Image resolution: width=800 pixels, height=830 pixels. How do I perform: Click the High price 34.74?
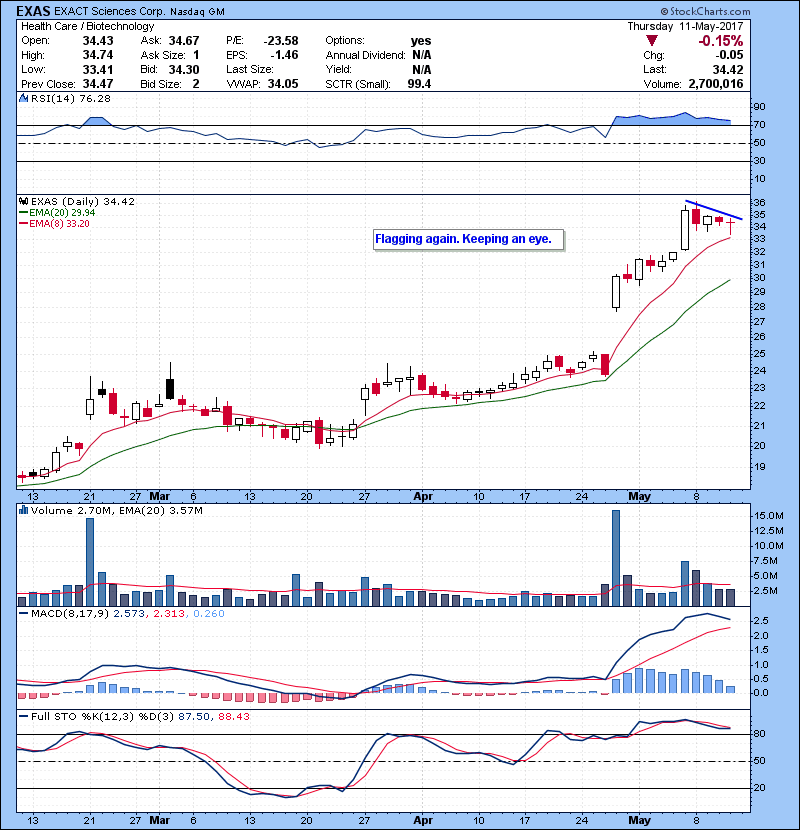coord(98,55)
